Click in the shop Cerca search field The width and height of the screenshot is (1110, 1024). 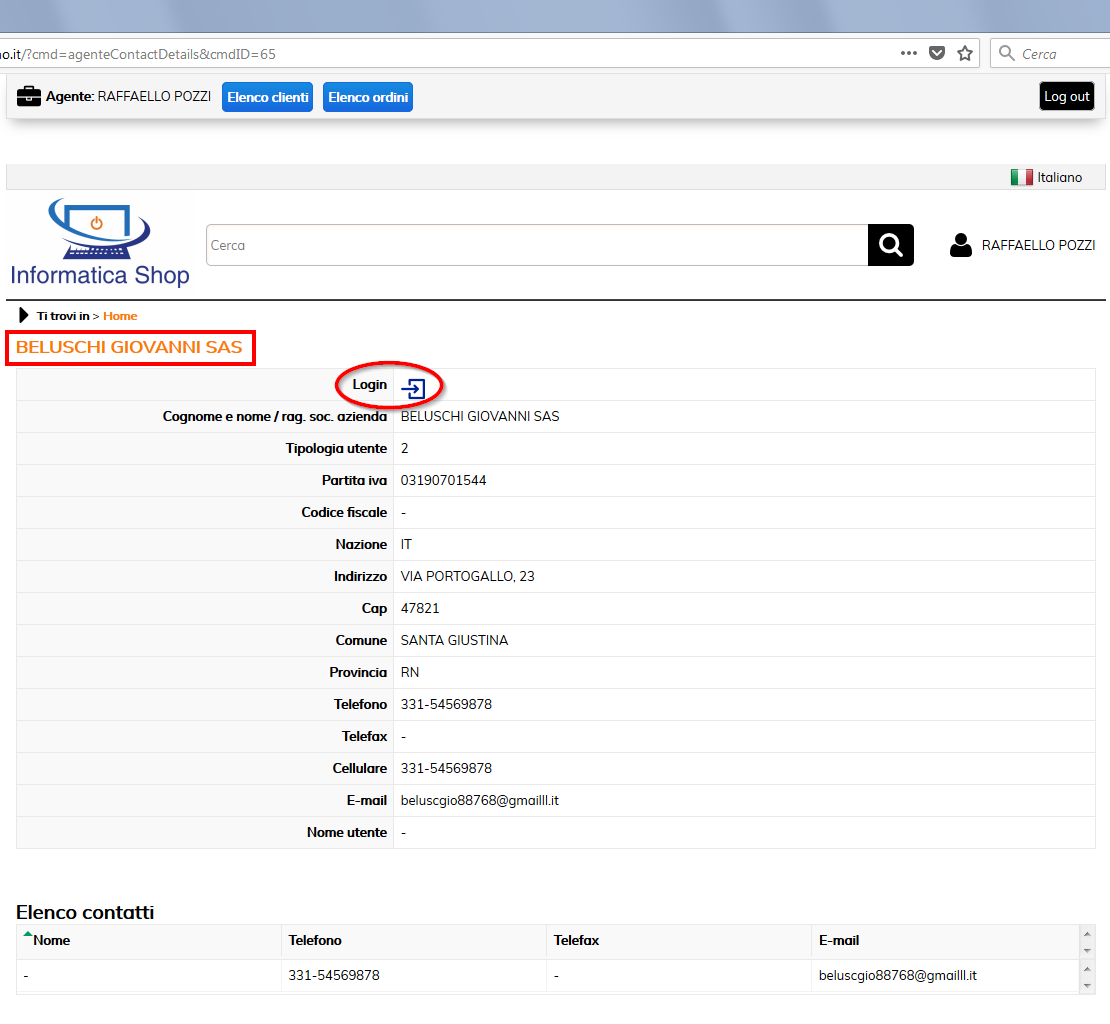536,245
